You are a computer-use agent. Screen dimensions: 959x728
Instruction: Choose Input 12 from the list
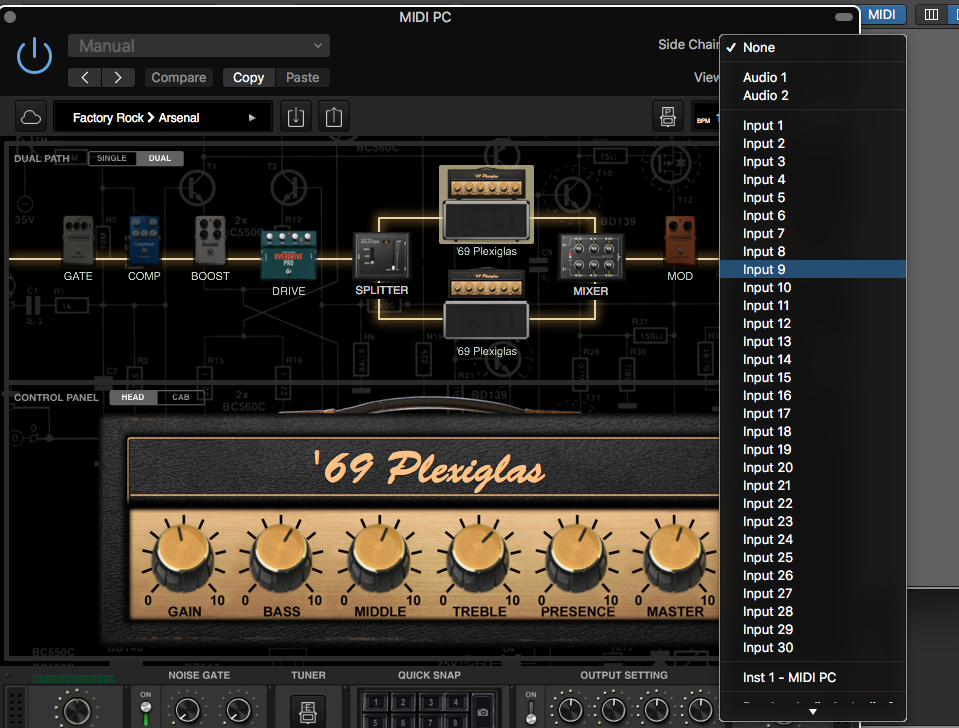point(813,324)
